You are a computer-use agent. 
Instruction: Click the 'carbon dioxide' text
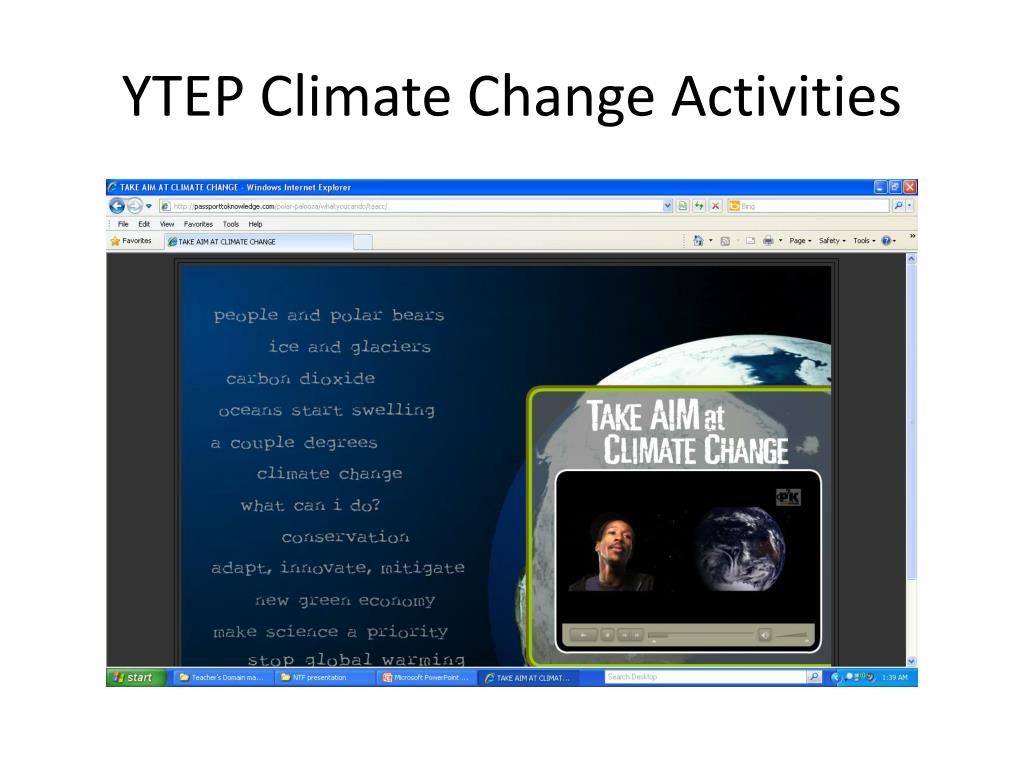(x=300, y=379)
